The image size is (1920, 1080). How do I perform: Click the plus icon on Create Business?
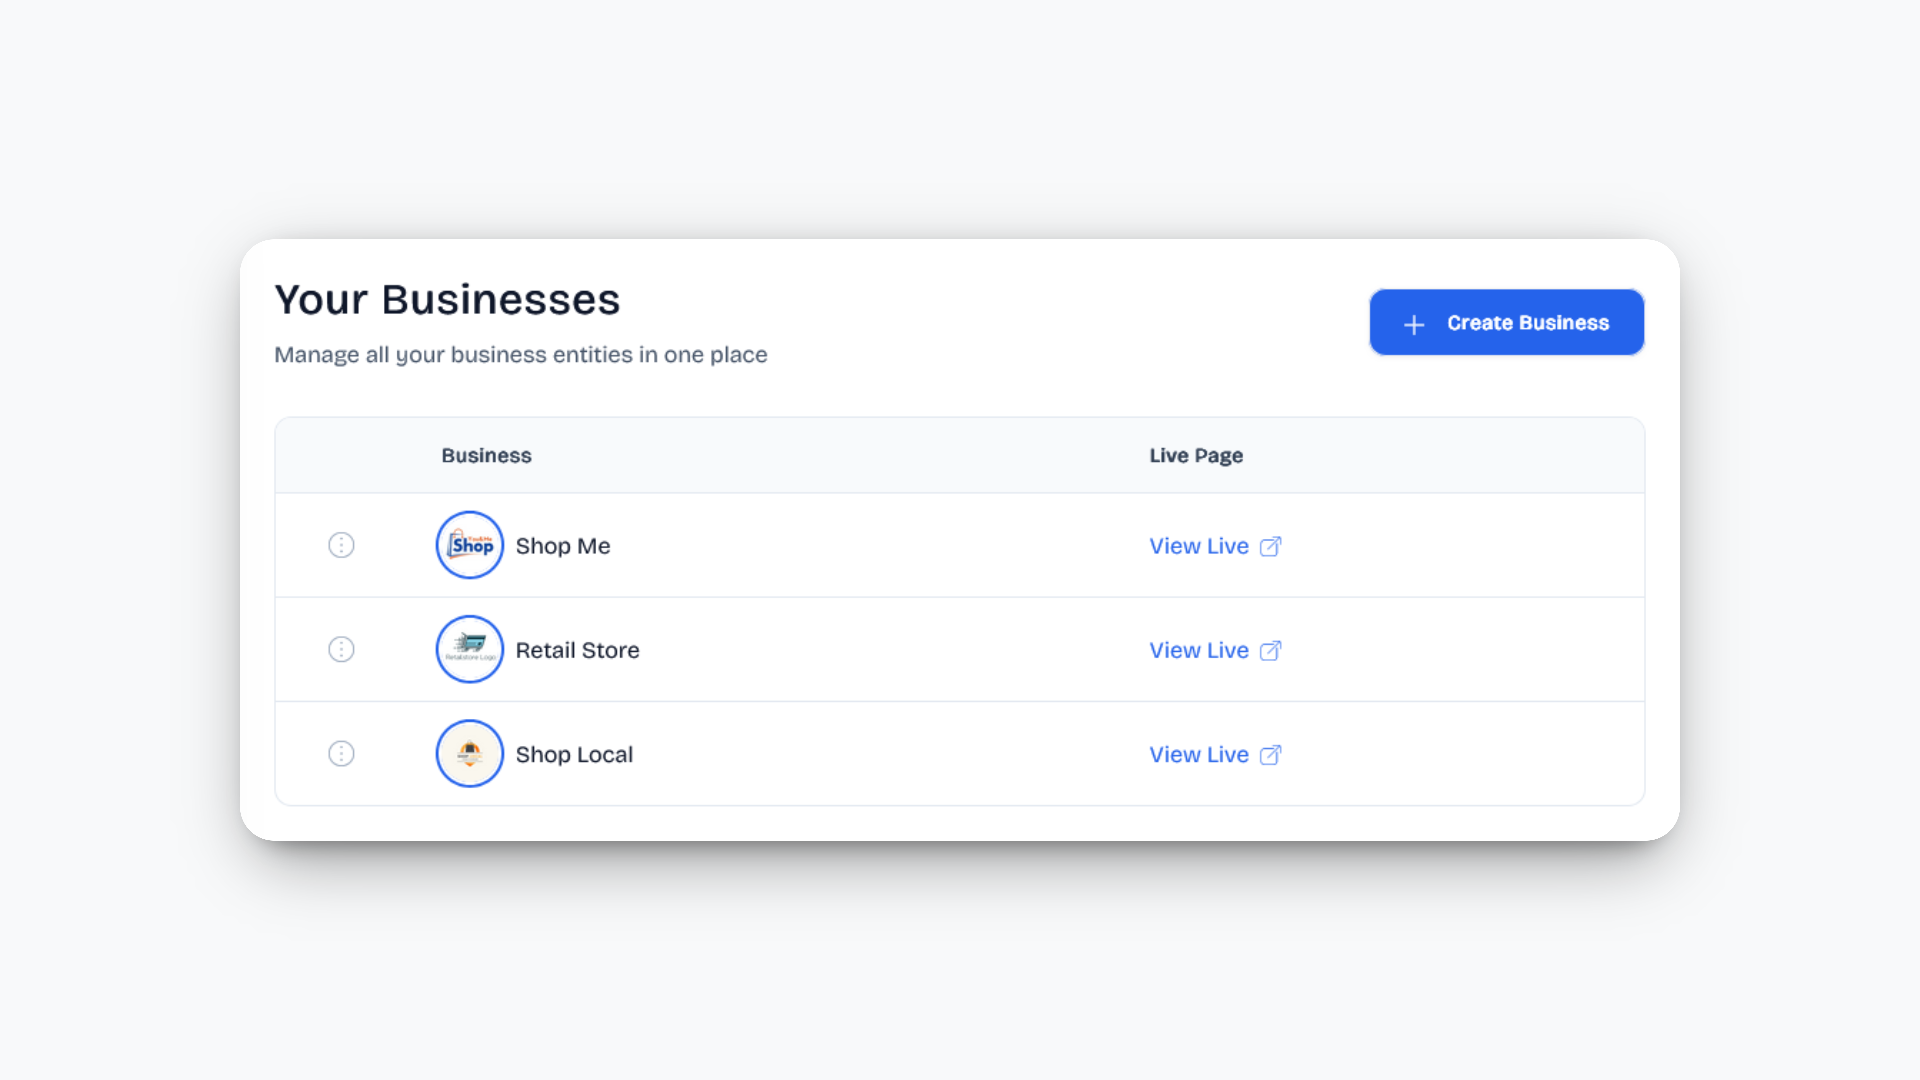(x=1414, y=324)
